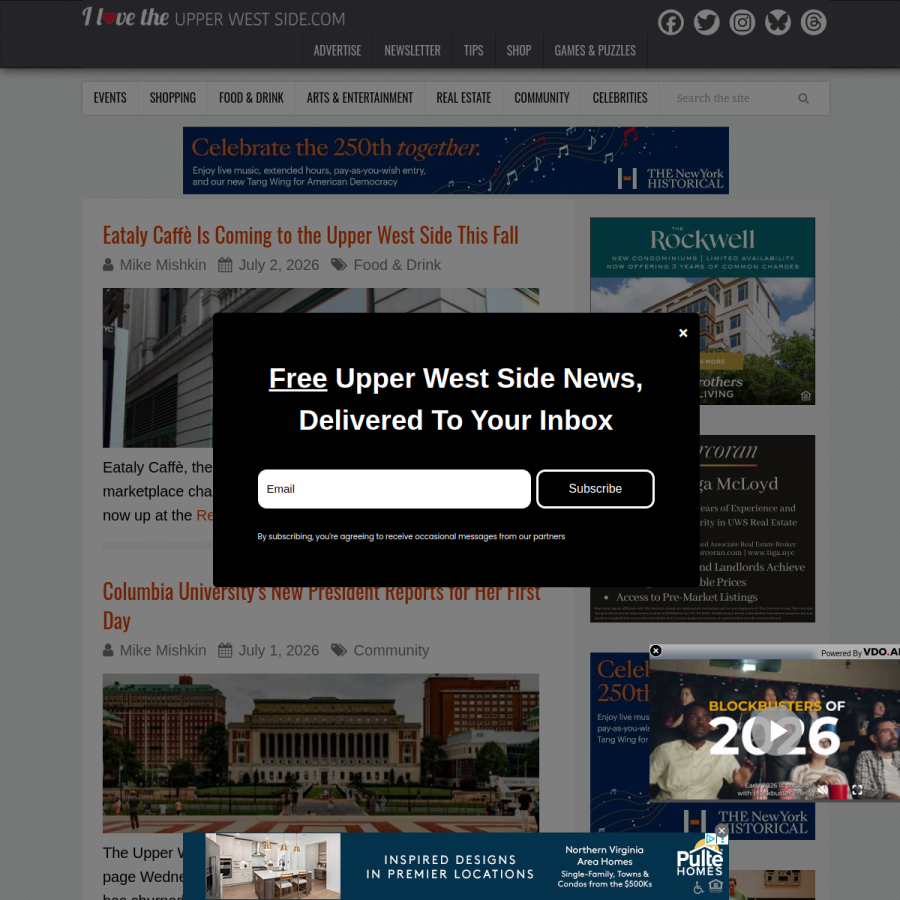The image size is (900, 900).
Task: Open the Shop menu item
Action: coord(518,51)
